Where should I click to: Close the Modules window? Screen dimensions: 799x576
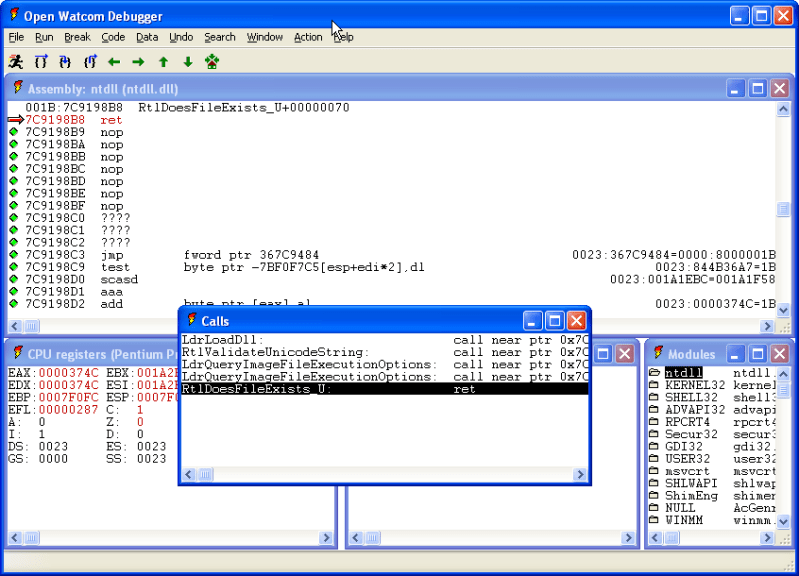pos(780,354)
